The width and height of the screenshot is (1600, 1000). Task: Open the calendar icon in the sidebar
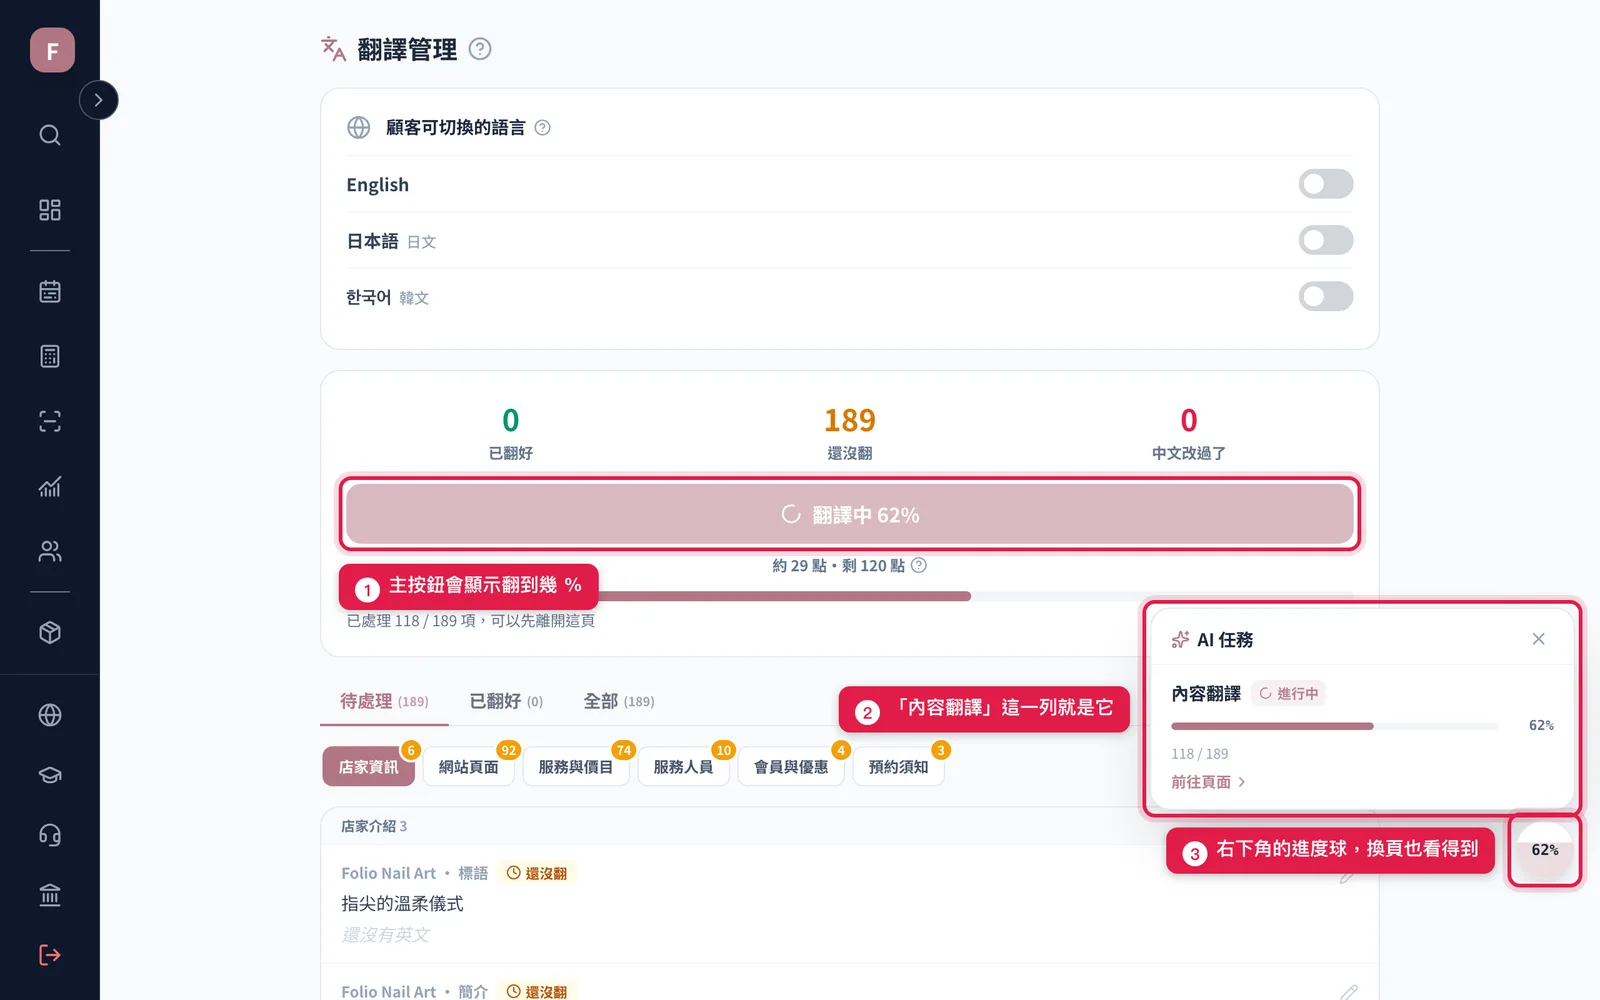[x=50, y=291]
